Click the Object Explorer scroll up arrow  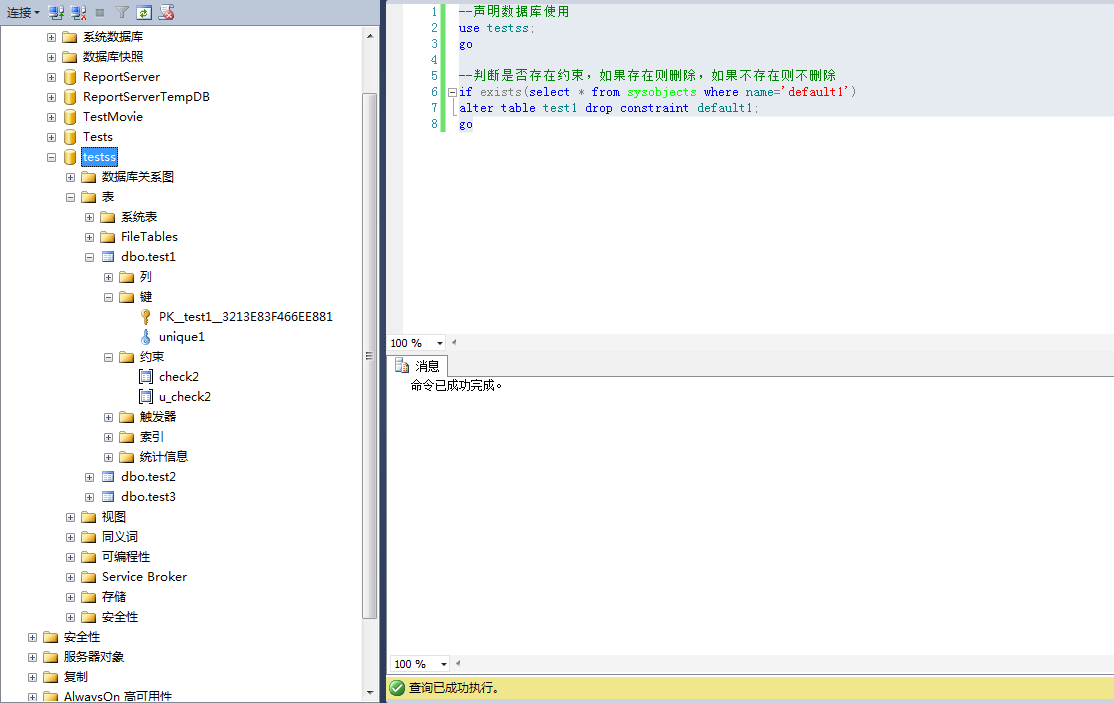tap(370, 36)
